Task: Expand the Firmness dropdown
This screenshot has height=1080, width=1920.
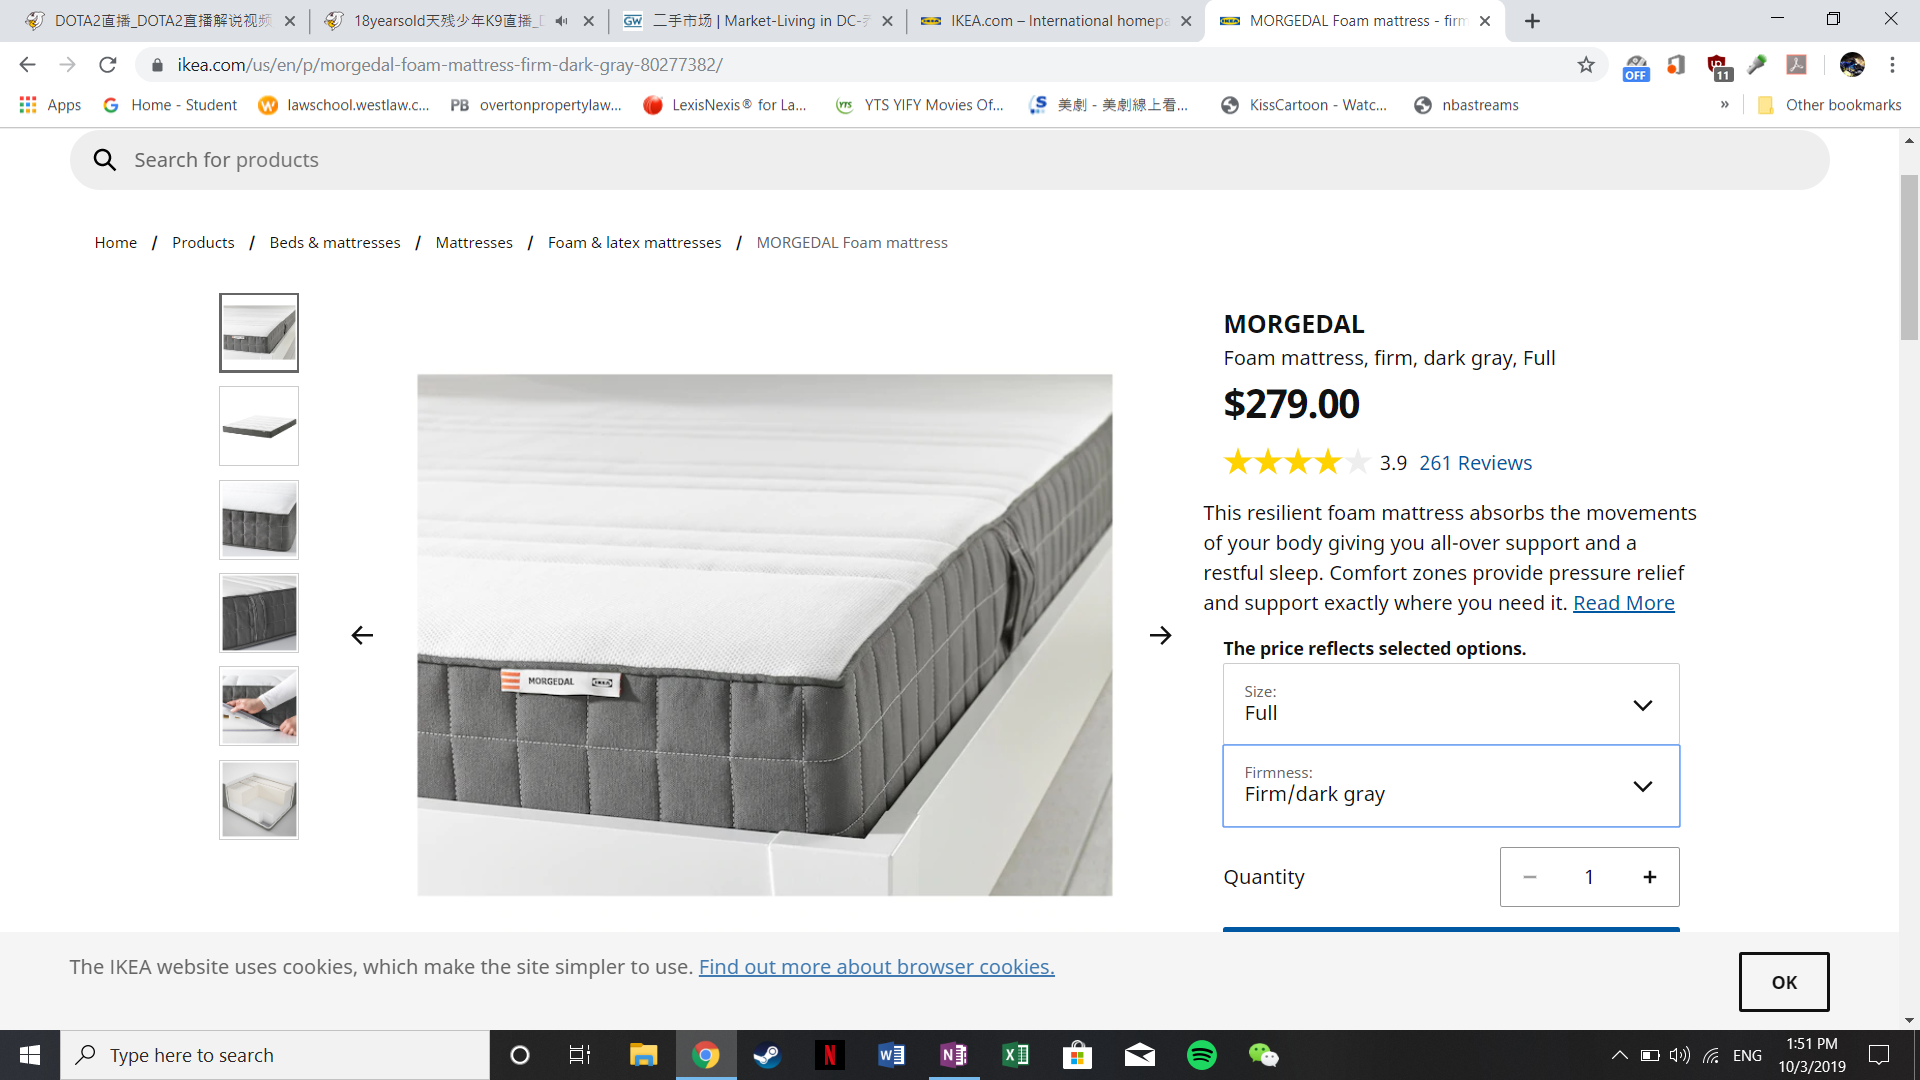Action: (x=1450, y=786)
